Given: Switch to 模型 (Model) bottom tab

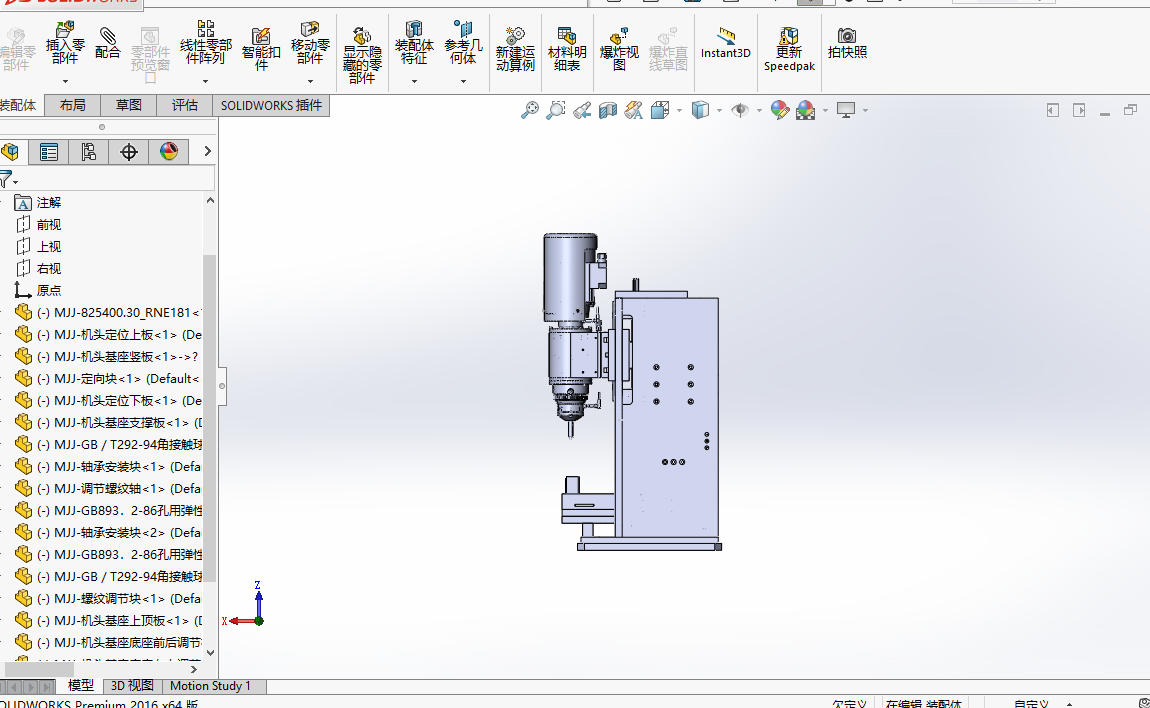Looking at the screenshot, I should pyautogui.click(x=81, y=685).
